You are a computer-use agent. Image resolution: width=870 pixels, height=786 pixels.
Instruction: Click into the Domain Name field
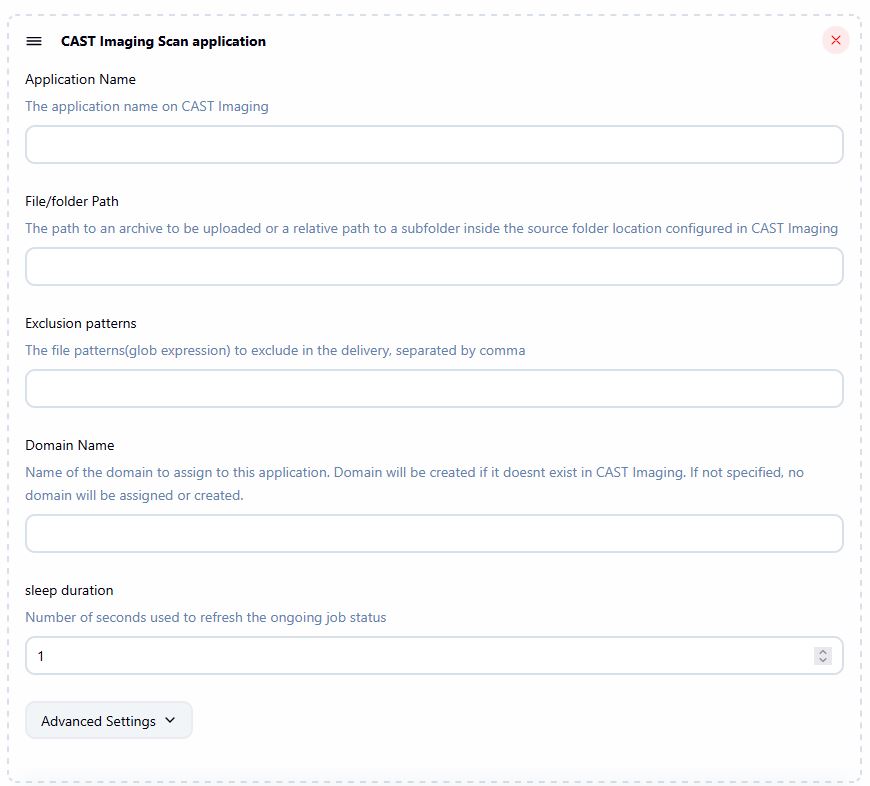(x=434, y=534)
